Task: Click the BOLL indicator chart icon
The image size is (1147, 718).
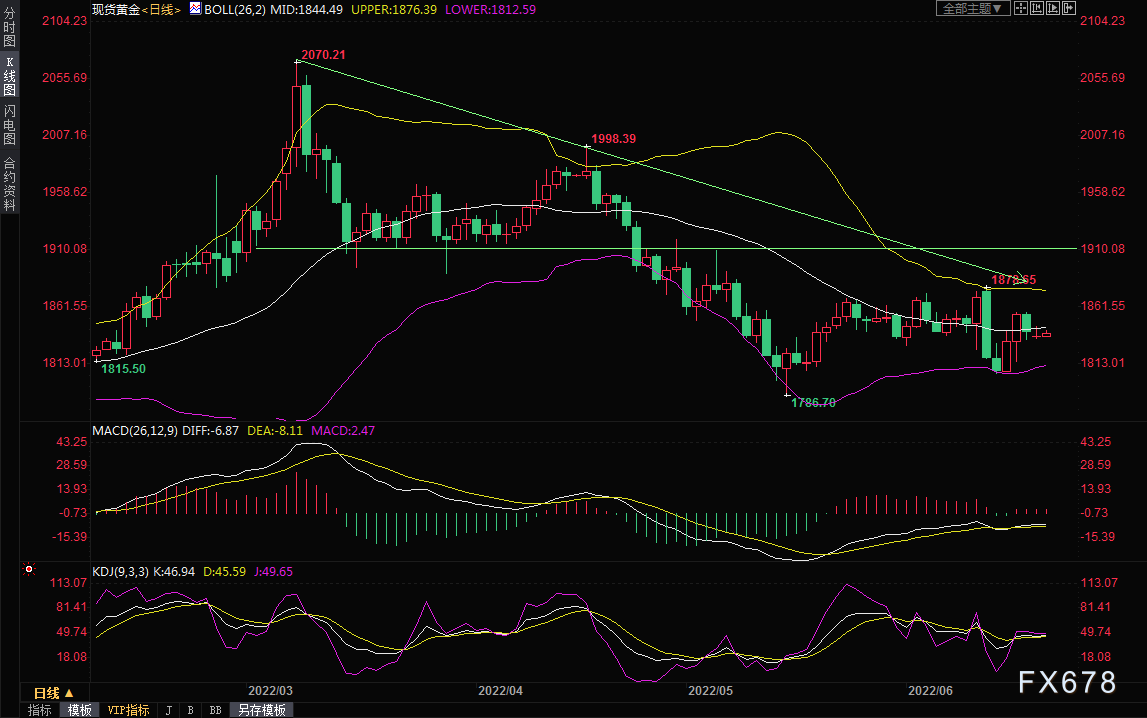Action: (195, 9)
